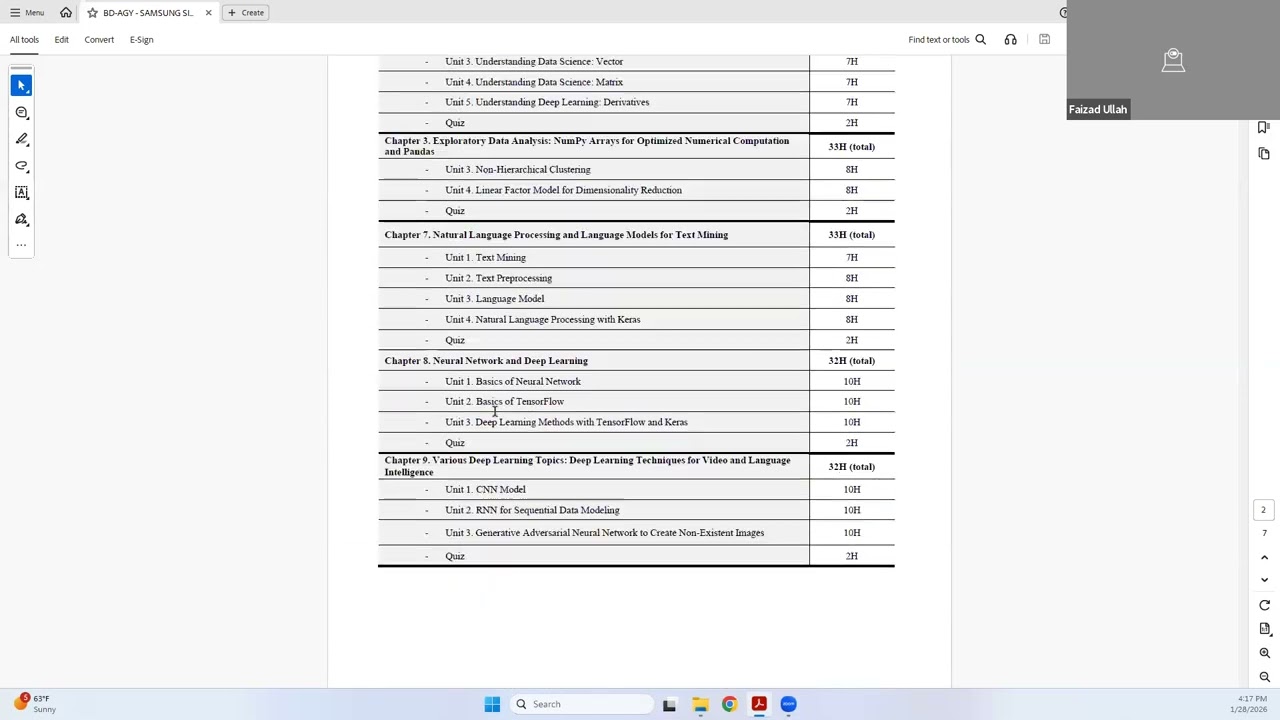Open the All tools panel
1280x720 pixels.
[24, 40]
